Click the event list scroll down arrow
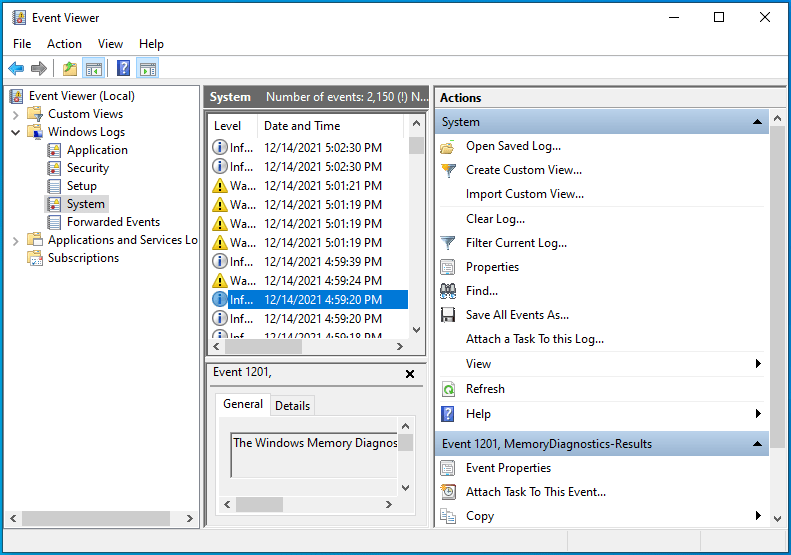 [x=416, y=330]
